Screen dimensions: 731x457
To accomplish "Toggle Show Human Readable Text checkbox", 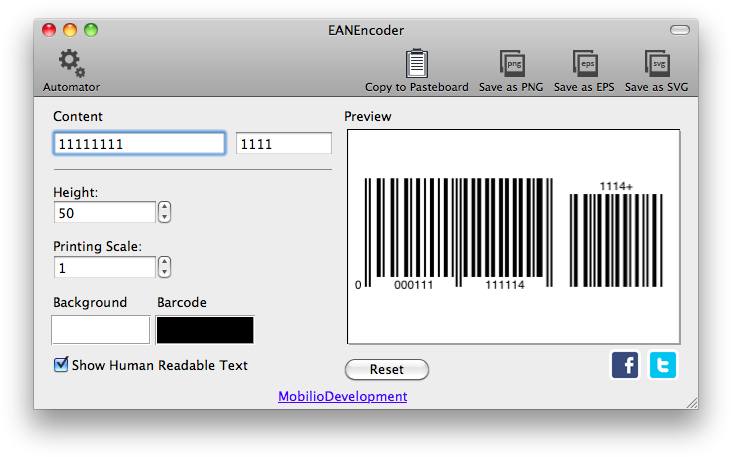I will (61, 365).
